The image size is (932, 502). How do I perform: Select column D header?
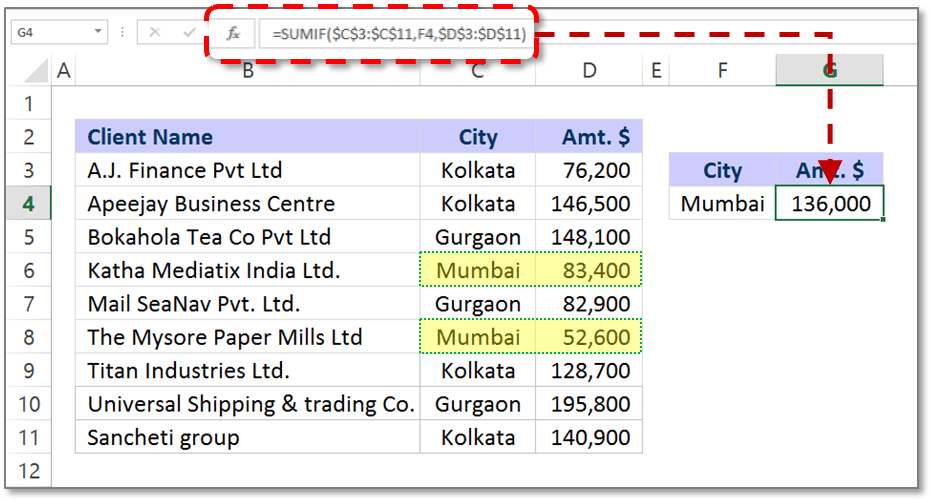[x=589, y=71]
